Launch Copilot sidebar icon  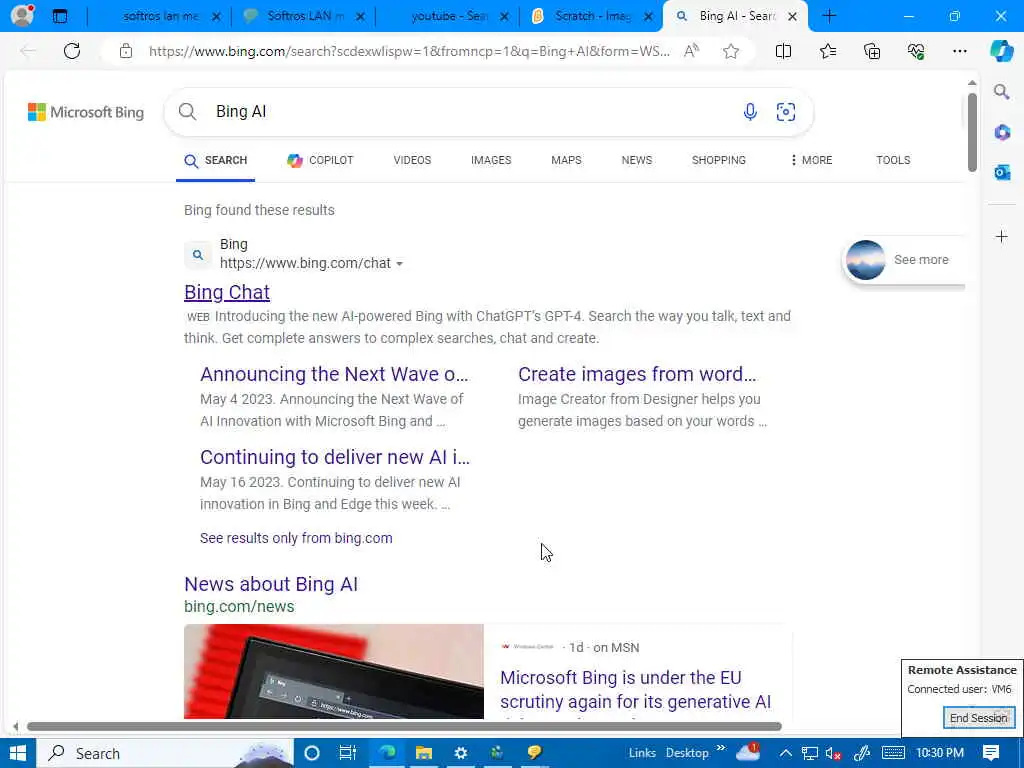pyautogui.click(x=1002, y=51)
